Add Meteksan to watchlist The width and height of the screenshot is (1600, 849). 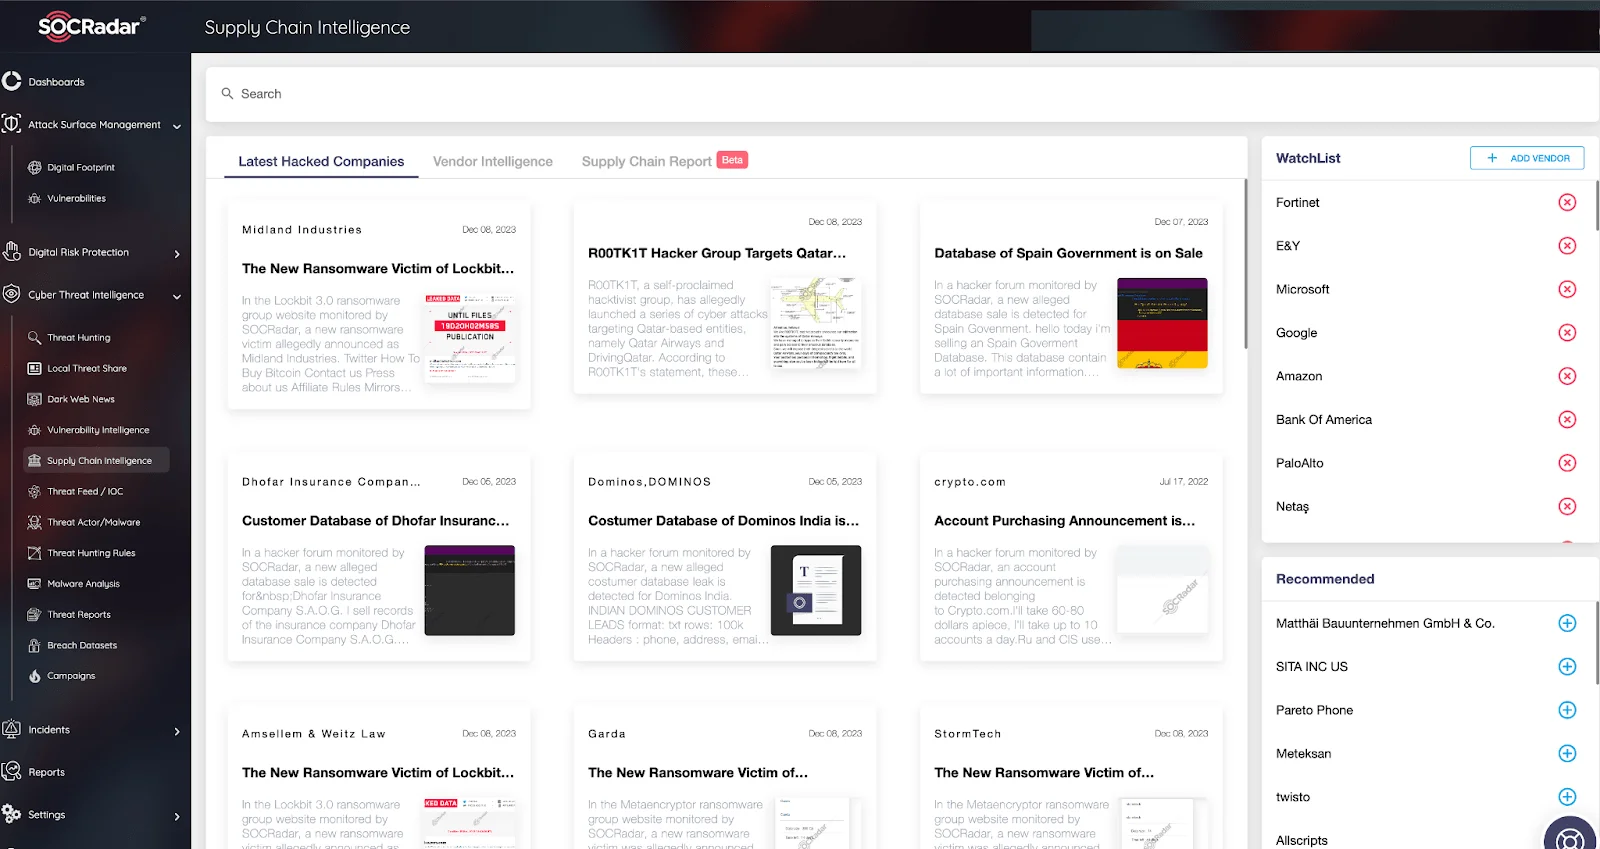(x=1567, y=753)
